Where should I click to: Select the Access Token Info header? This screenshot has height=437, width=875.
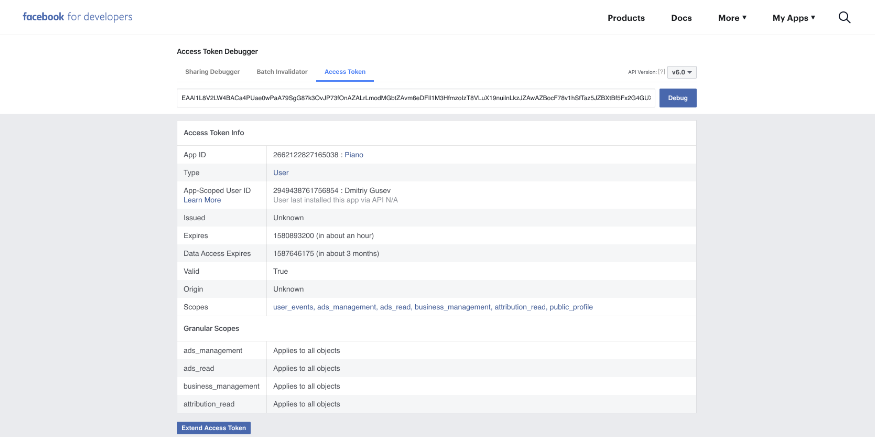click(214, 133)
